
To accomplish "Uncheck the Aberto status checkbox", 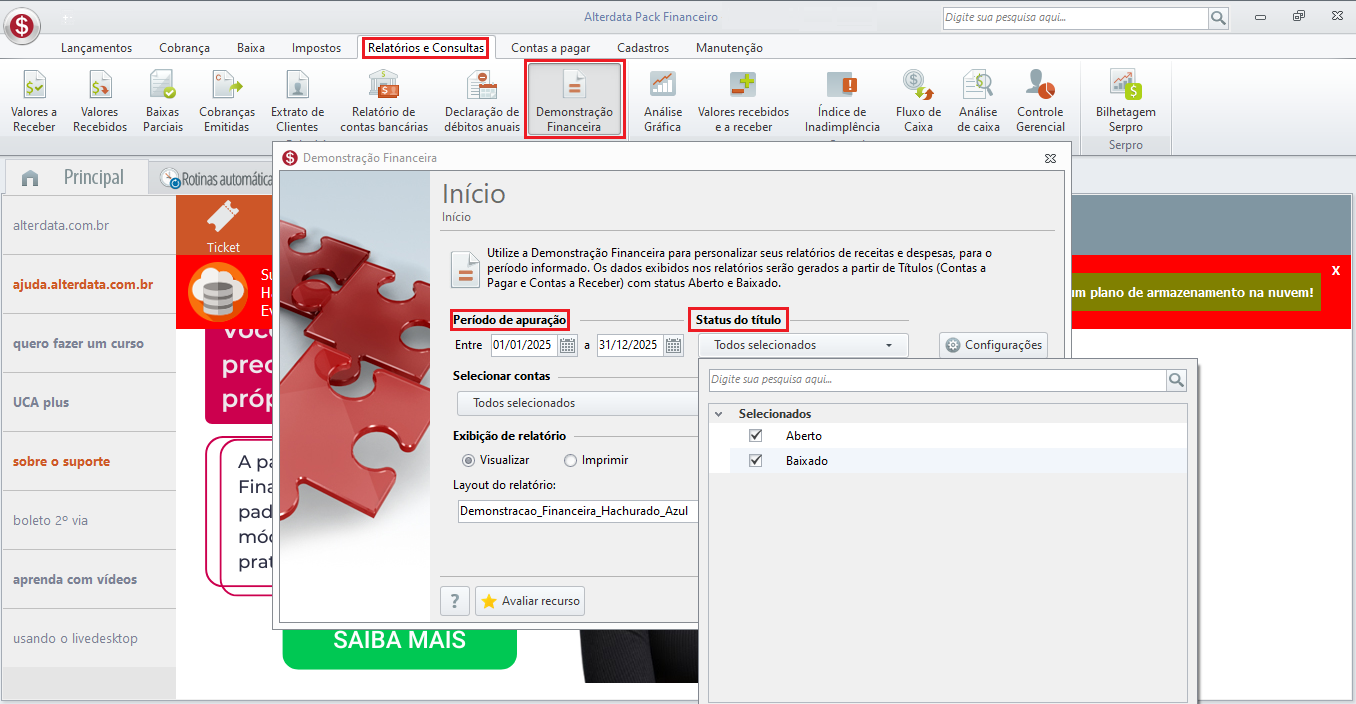I will coord(755,436).
